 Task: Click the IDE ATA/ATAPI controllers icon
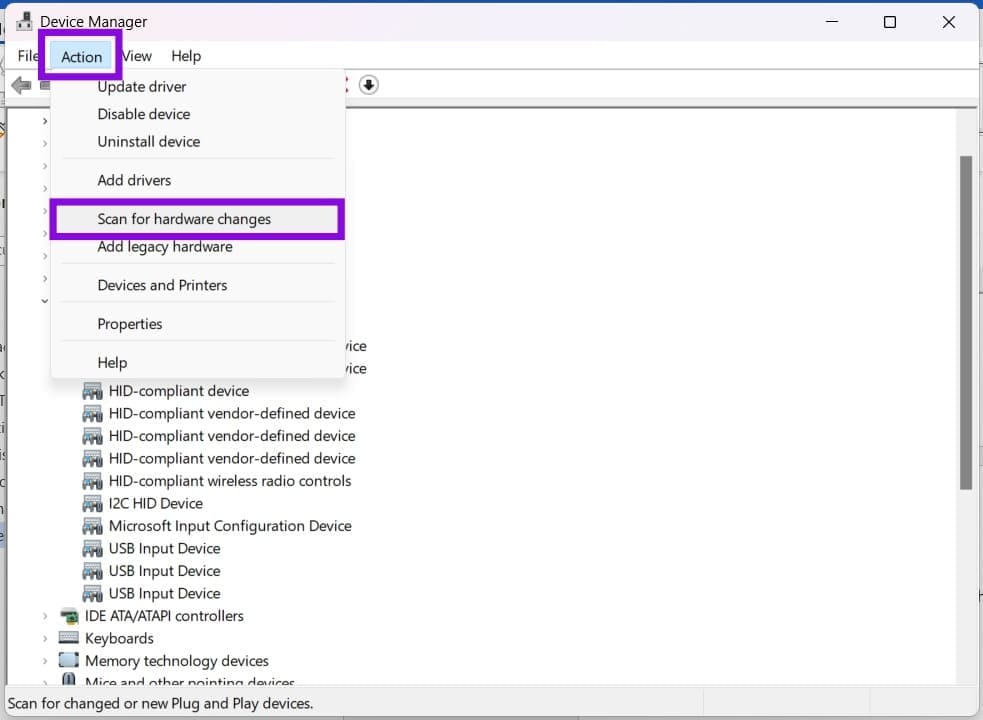pyautogui.click(x=68, y=616)
